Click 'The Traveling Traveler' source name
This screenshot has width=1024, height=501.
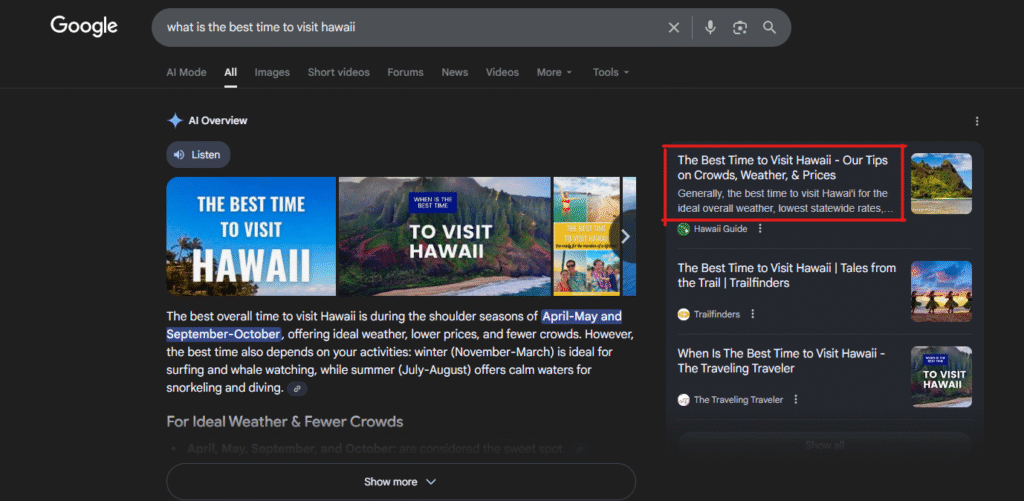point(739,400)
